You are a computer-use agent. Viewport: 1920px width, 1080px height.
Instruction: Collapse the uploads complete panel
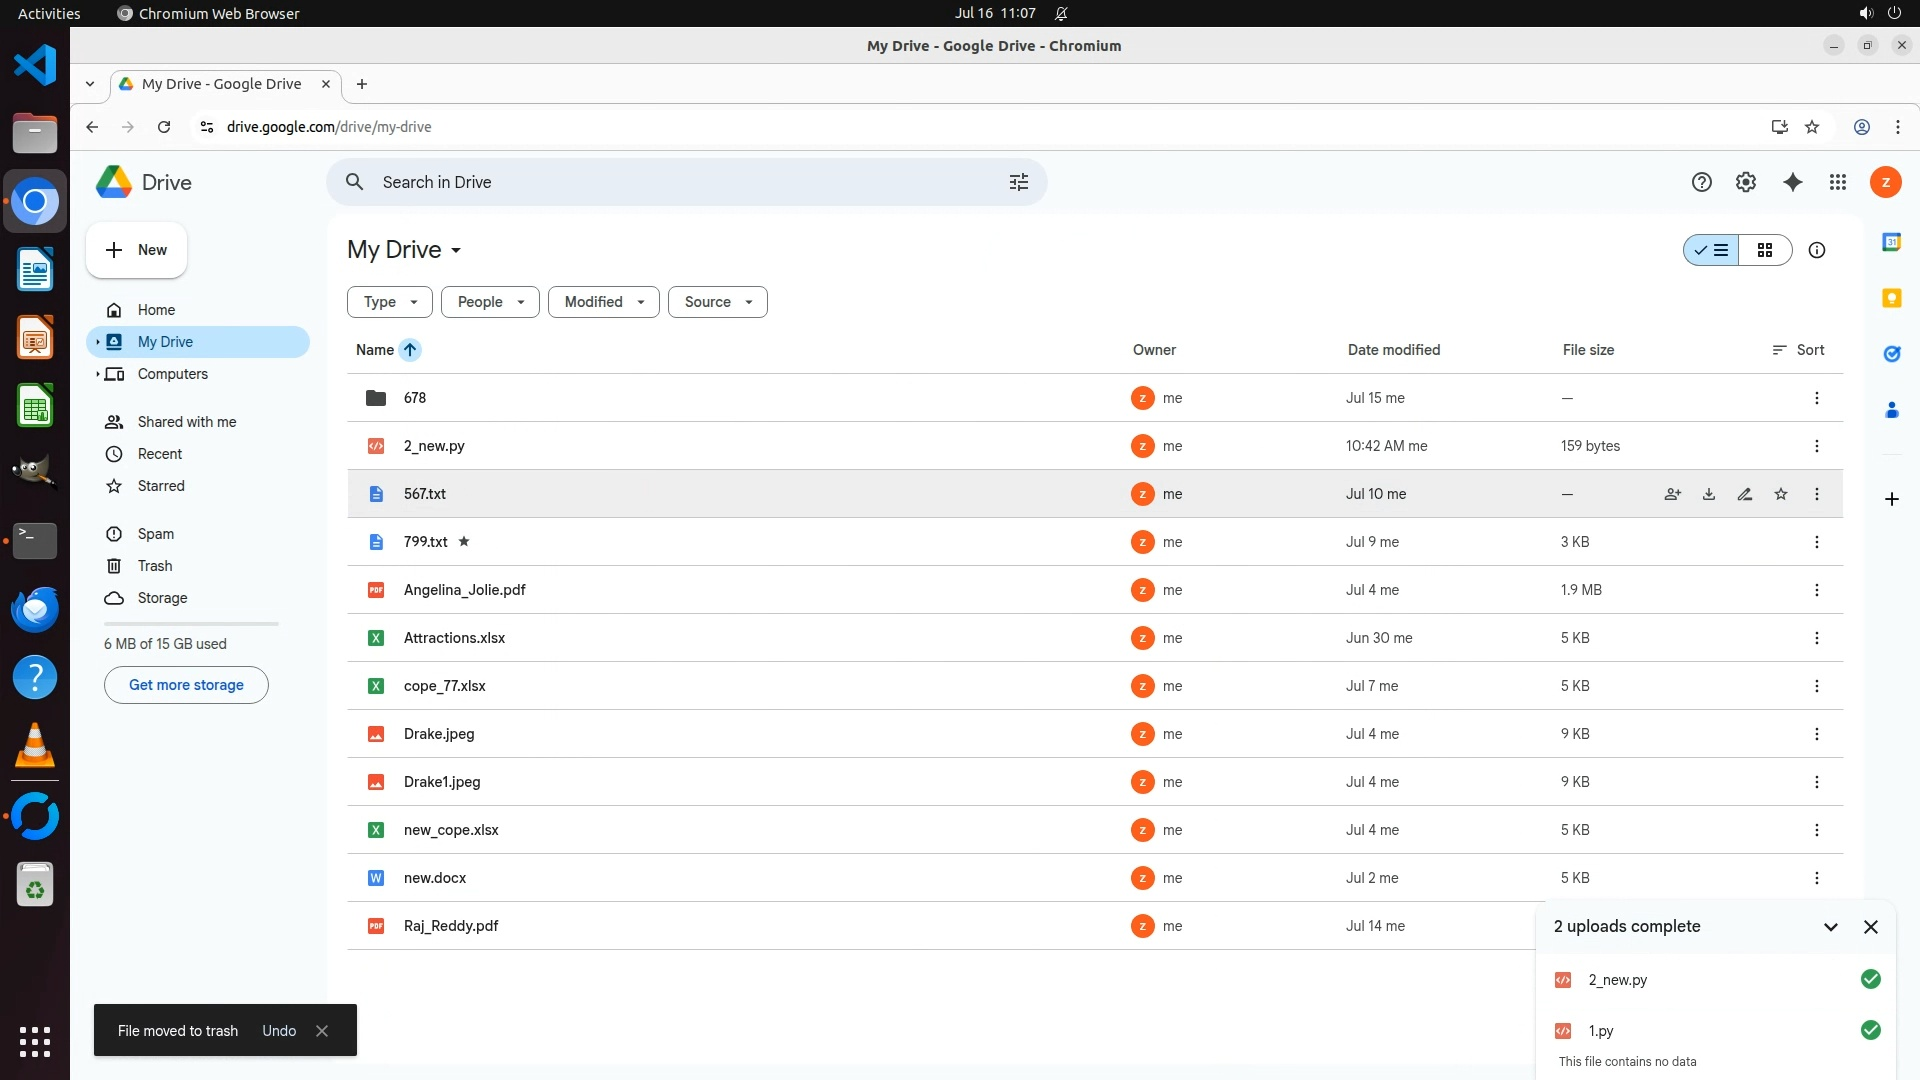[1831, 927]
